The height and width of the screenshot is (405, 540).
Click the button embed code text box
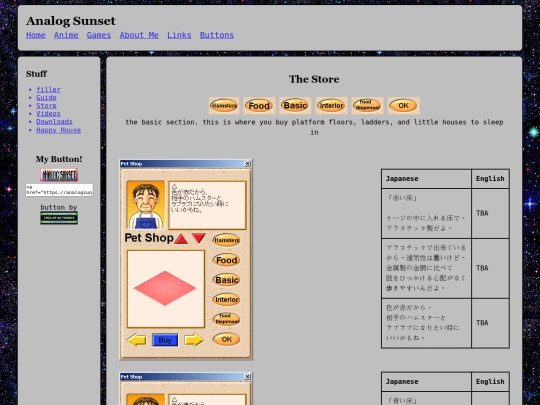[59, 190]
